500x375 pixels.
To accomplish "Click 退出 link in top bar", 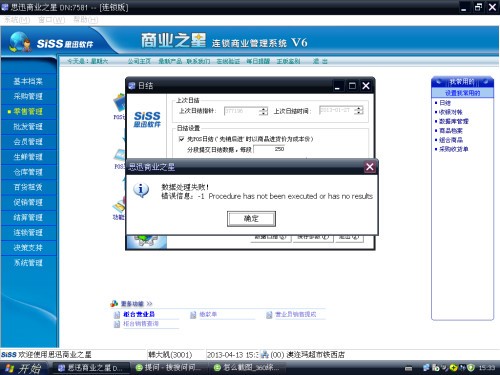I will [x=320, y=61].
